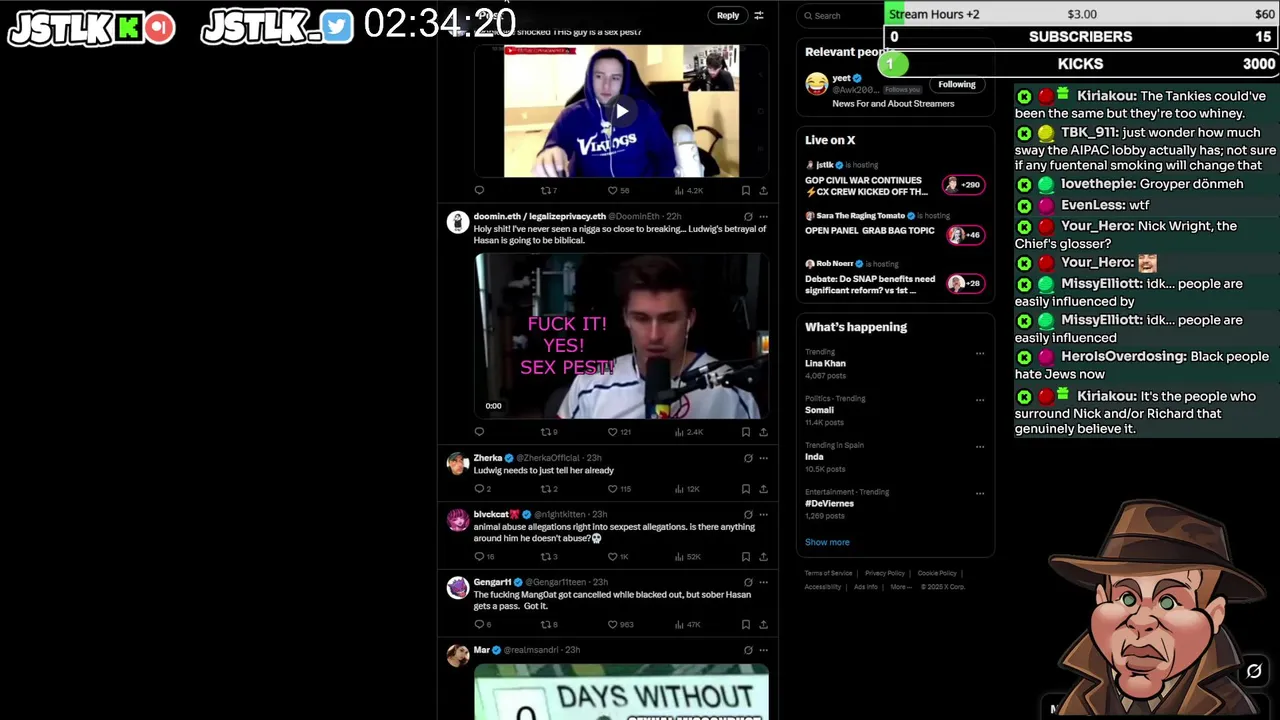The image size is (1280, 720).
Task: Open yeet profile in Relevant people
Action: pos(841,78)
